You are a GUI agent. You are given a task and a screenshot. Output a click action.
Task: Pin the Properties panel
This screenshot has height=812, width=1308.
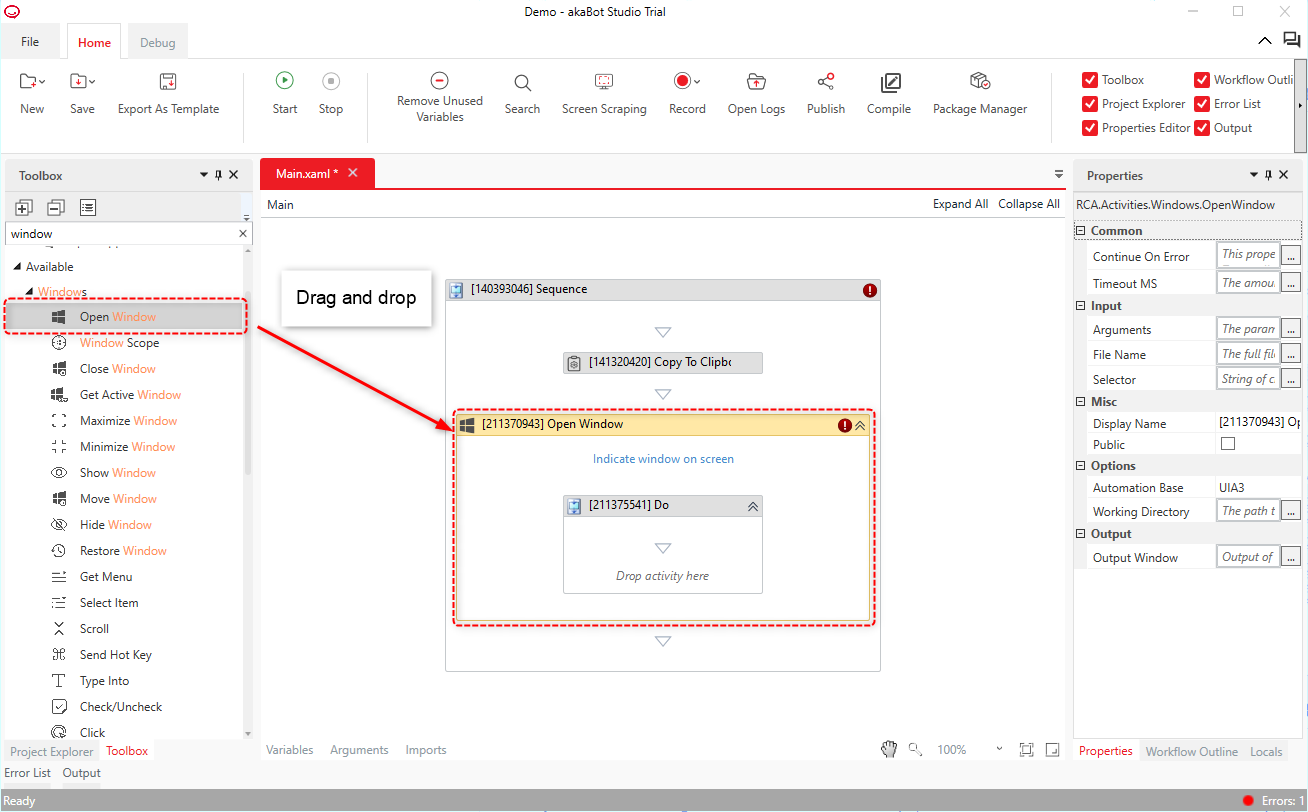pyautogui.click(x=1269, y=175)
